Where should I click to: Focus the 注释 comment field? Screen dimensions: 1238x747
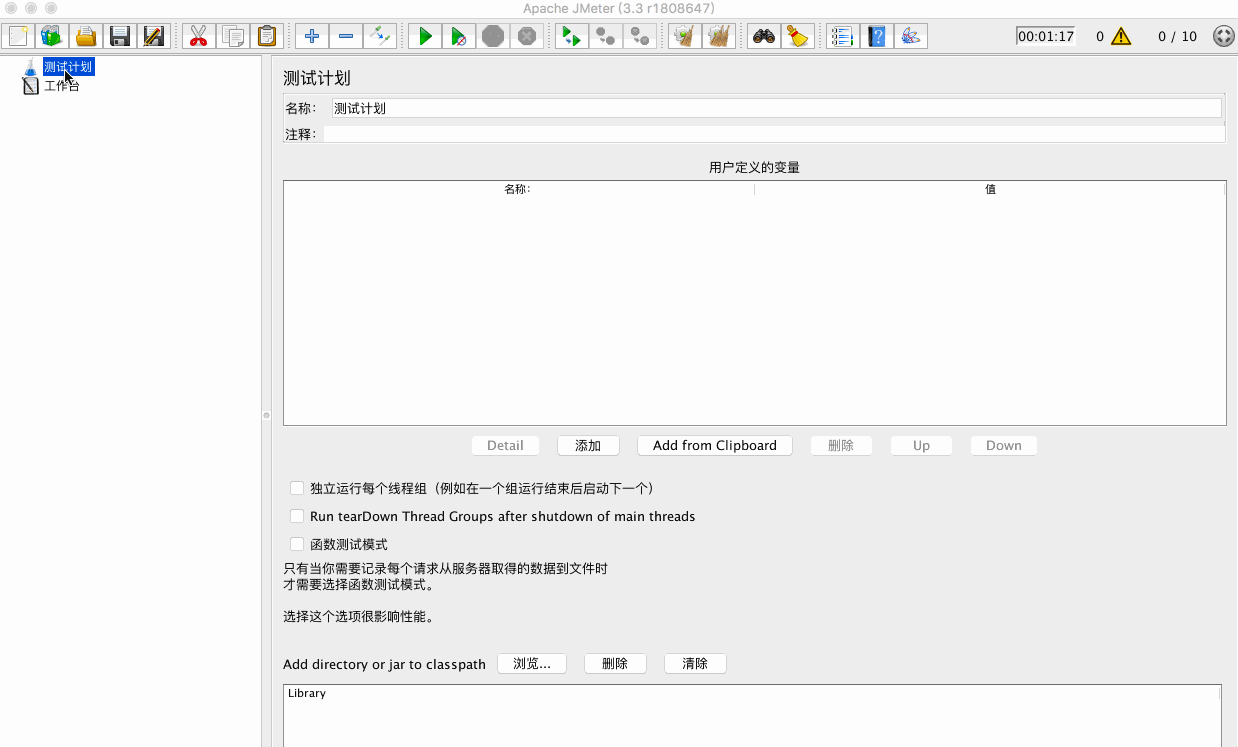point(773,134)
